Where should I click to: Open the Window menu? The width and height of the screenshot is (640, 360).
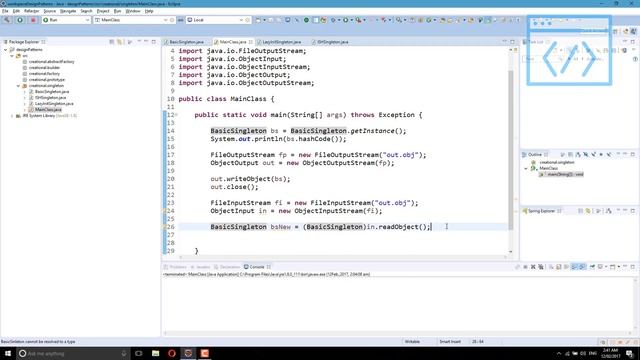[133, 11]
